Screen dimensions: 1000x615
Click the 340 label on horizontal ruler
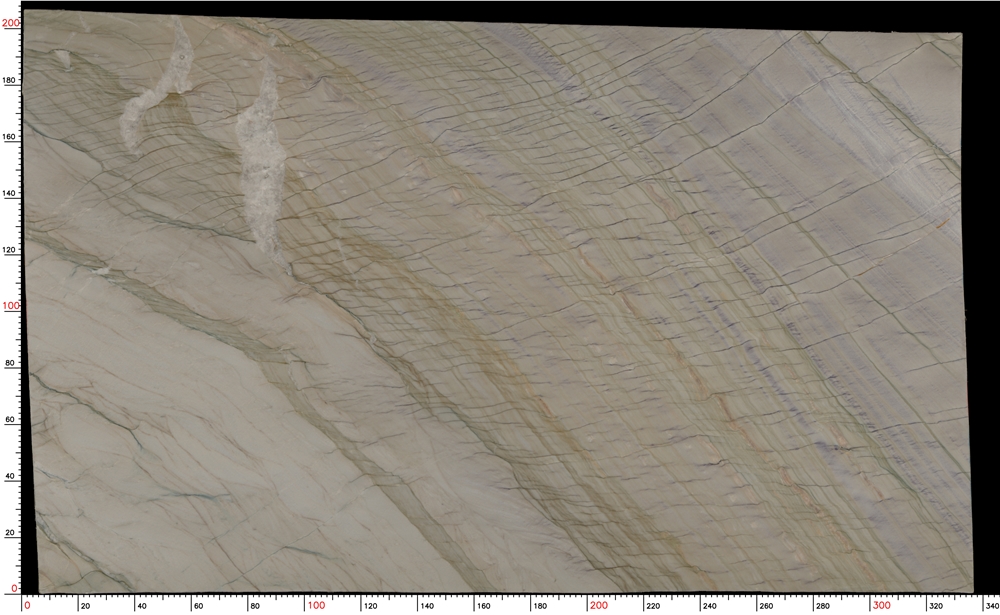point(992,606)
